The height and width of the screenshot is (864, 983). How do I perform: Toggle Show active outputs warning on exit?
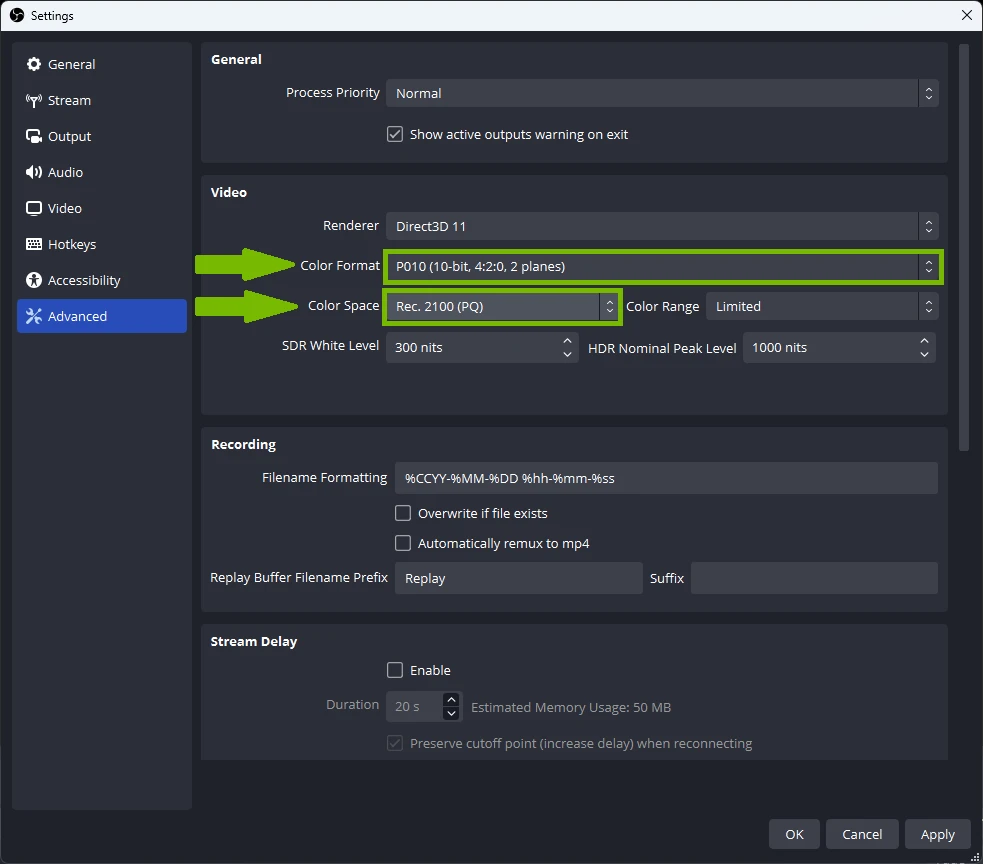[x=395, y=134]
